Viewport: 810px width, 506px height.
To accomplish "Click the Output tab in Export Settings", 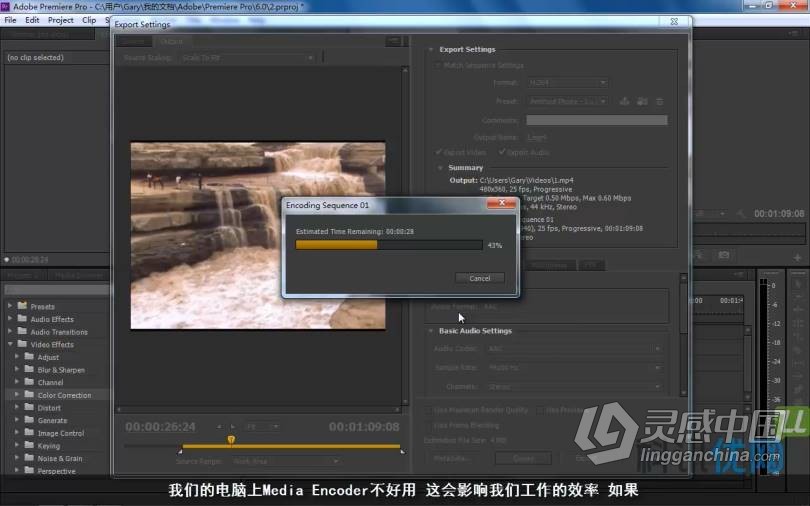I will pos(172,41).
